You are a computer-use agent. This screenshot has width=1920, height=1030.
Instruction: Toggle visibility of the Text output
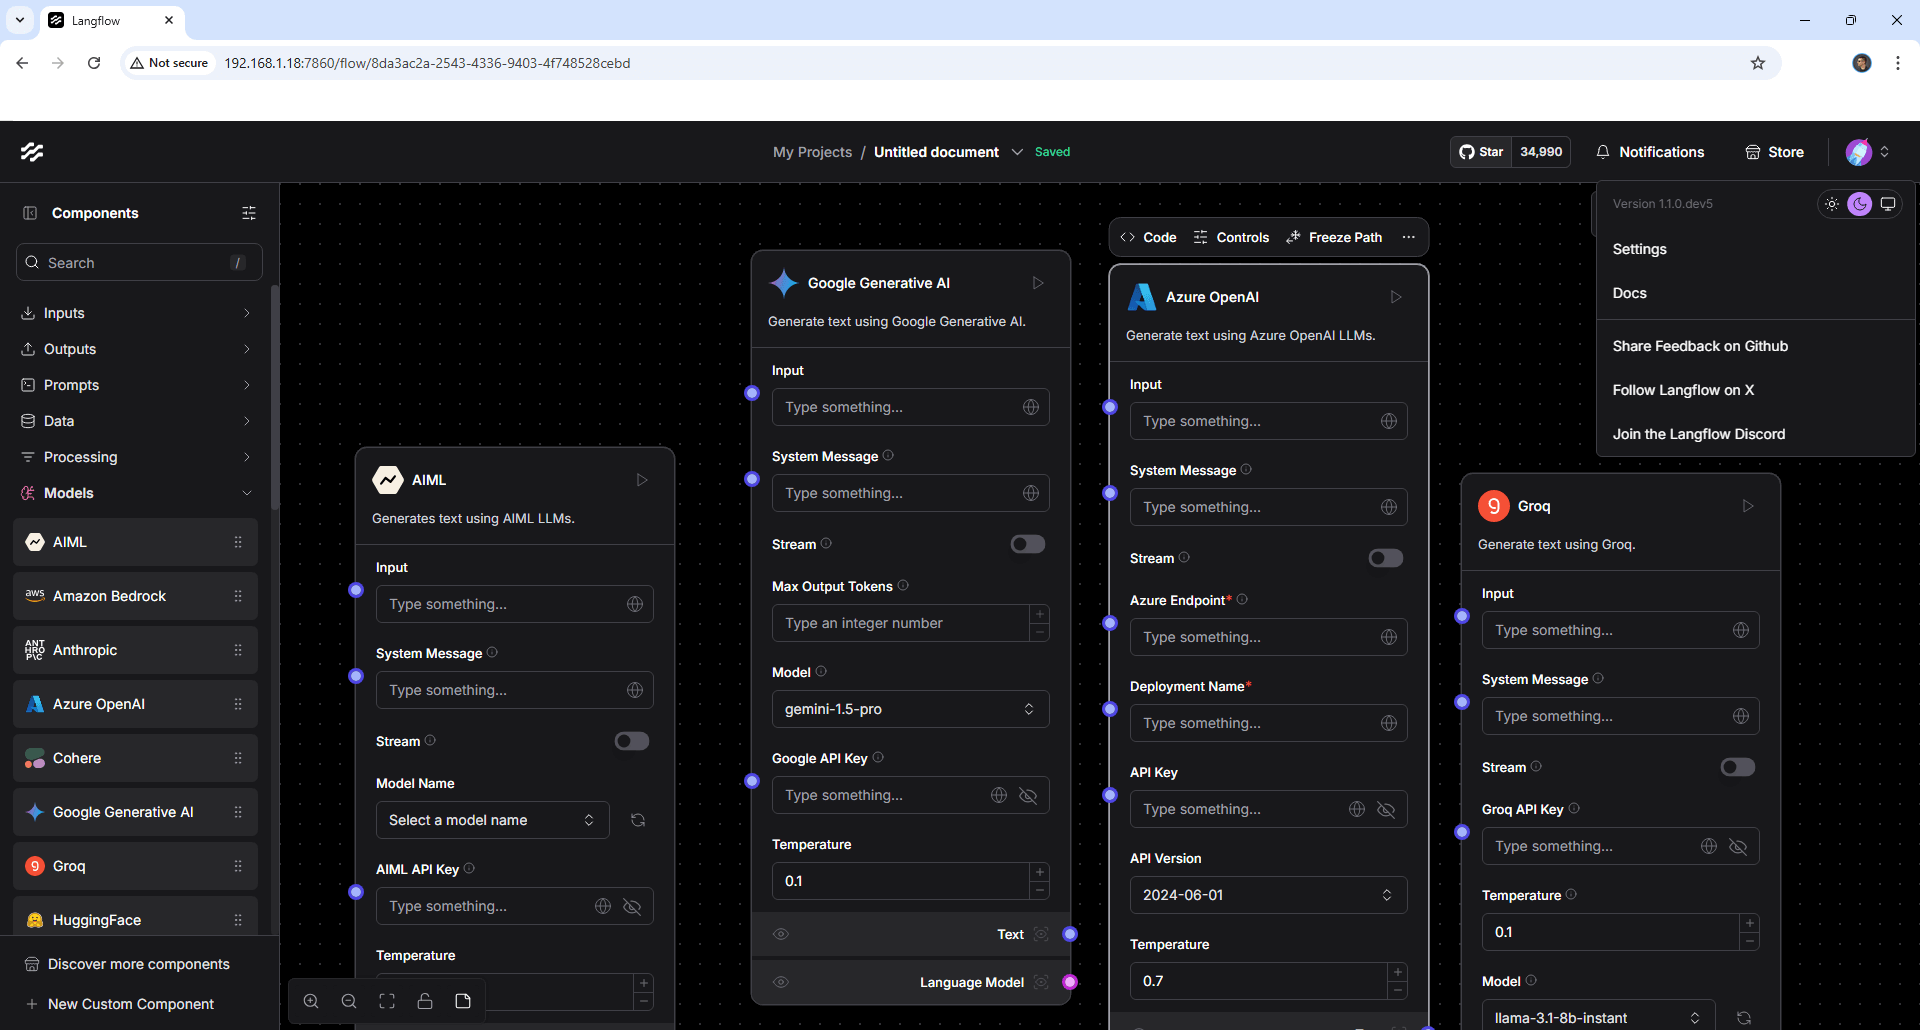781,934
